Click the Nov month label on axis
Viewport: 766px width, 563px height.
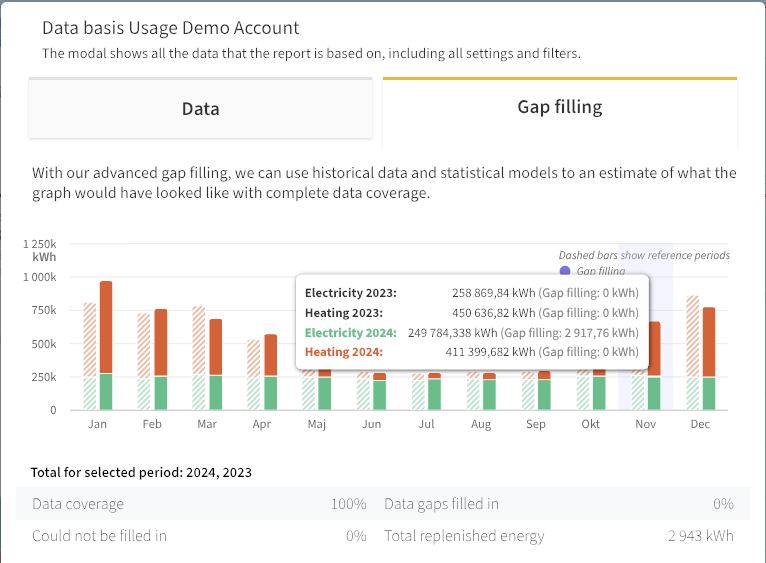click(x=646, y=425)
